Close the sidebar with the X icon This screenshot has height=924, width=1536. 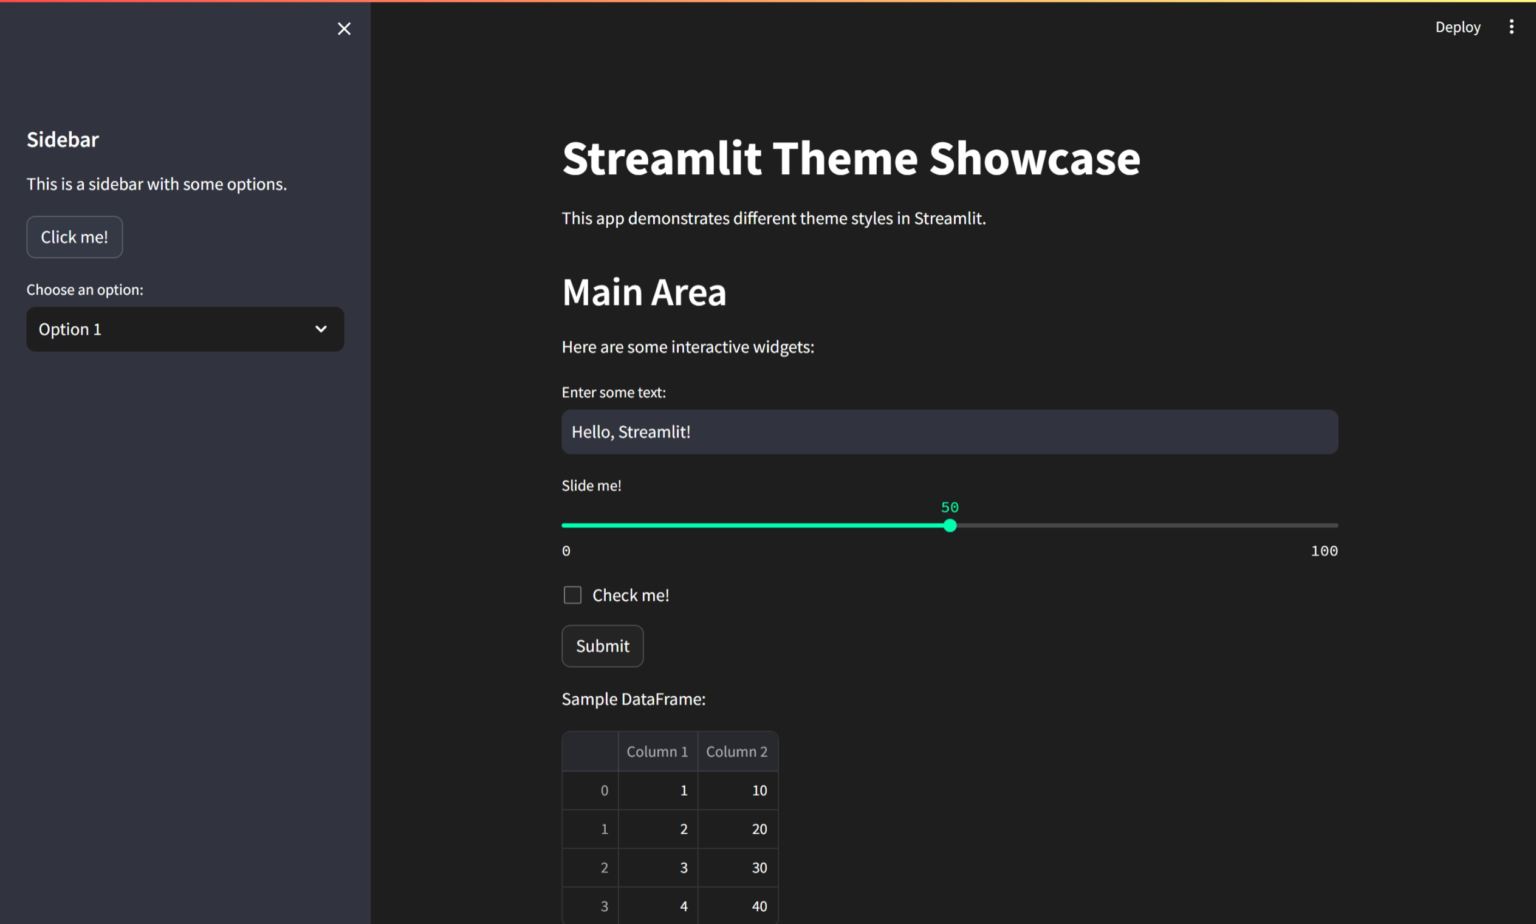[344, 29]
